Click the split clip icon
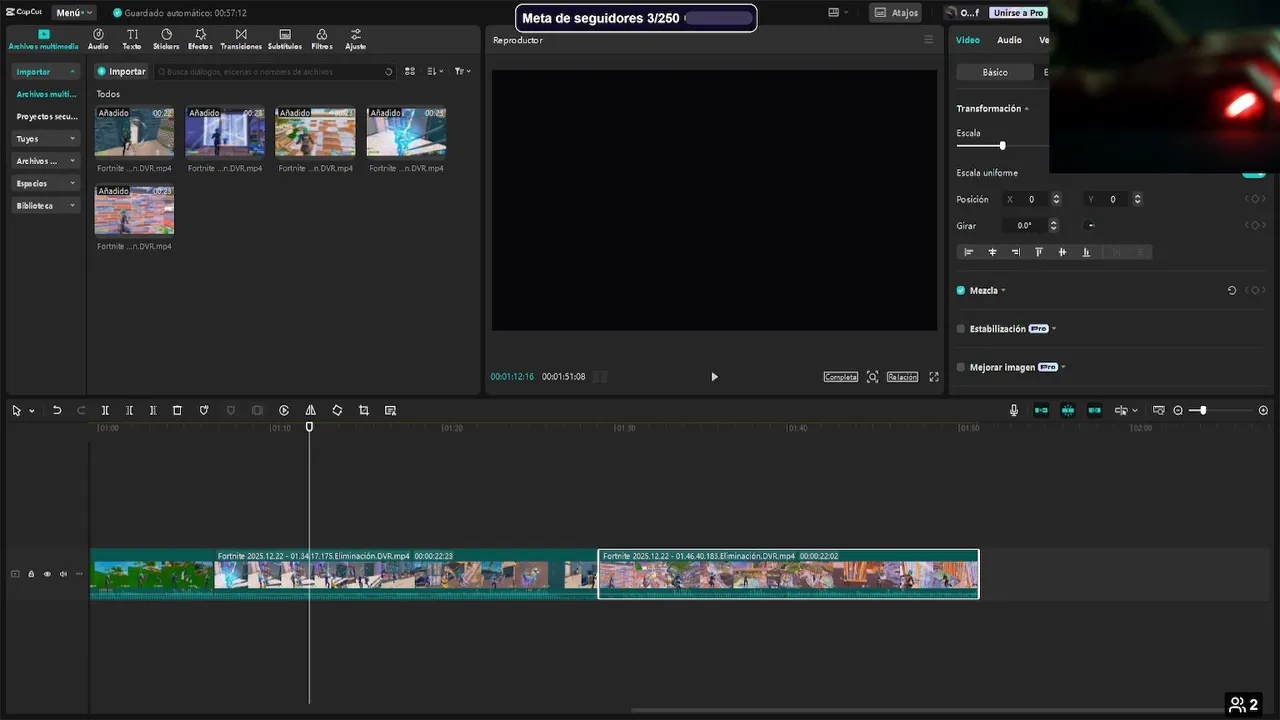Viewport: 1280px width, 720px height. (x=105, y=410)
